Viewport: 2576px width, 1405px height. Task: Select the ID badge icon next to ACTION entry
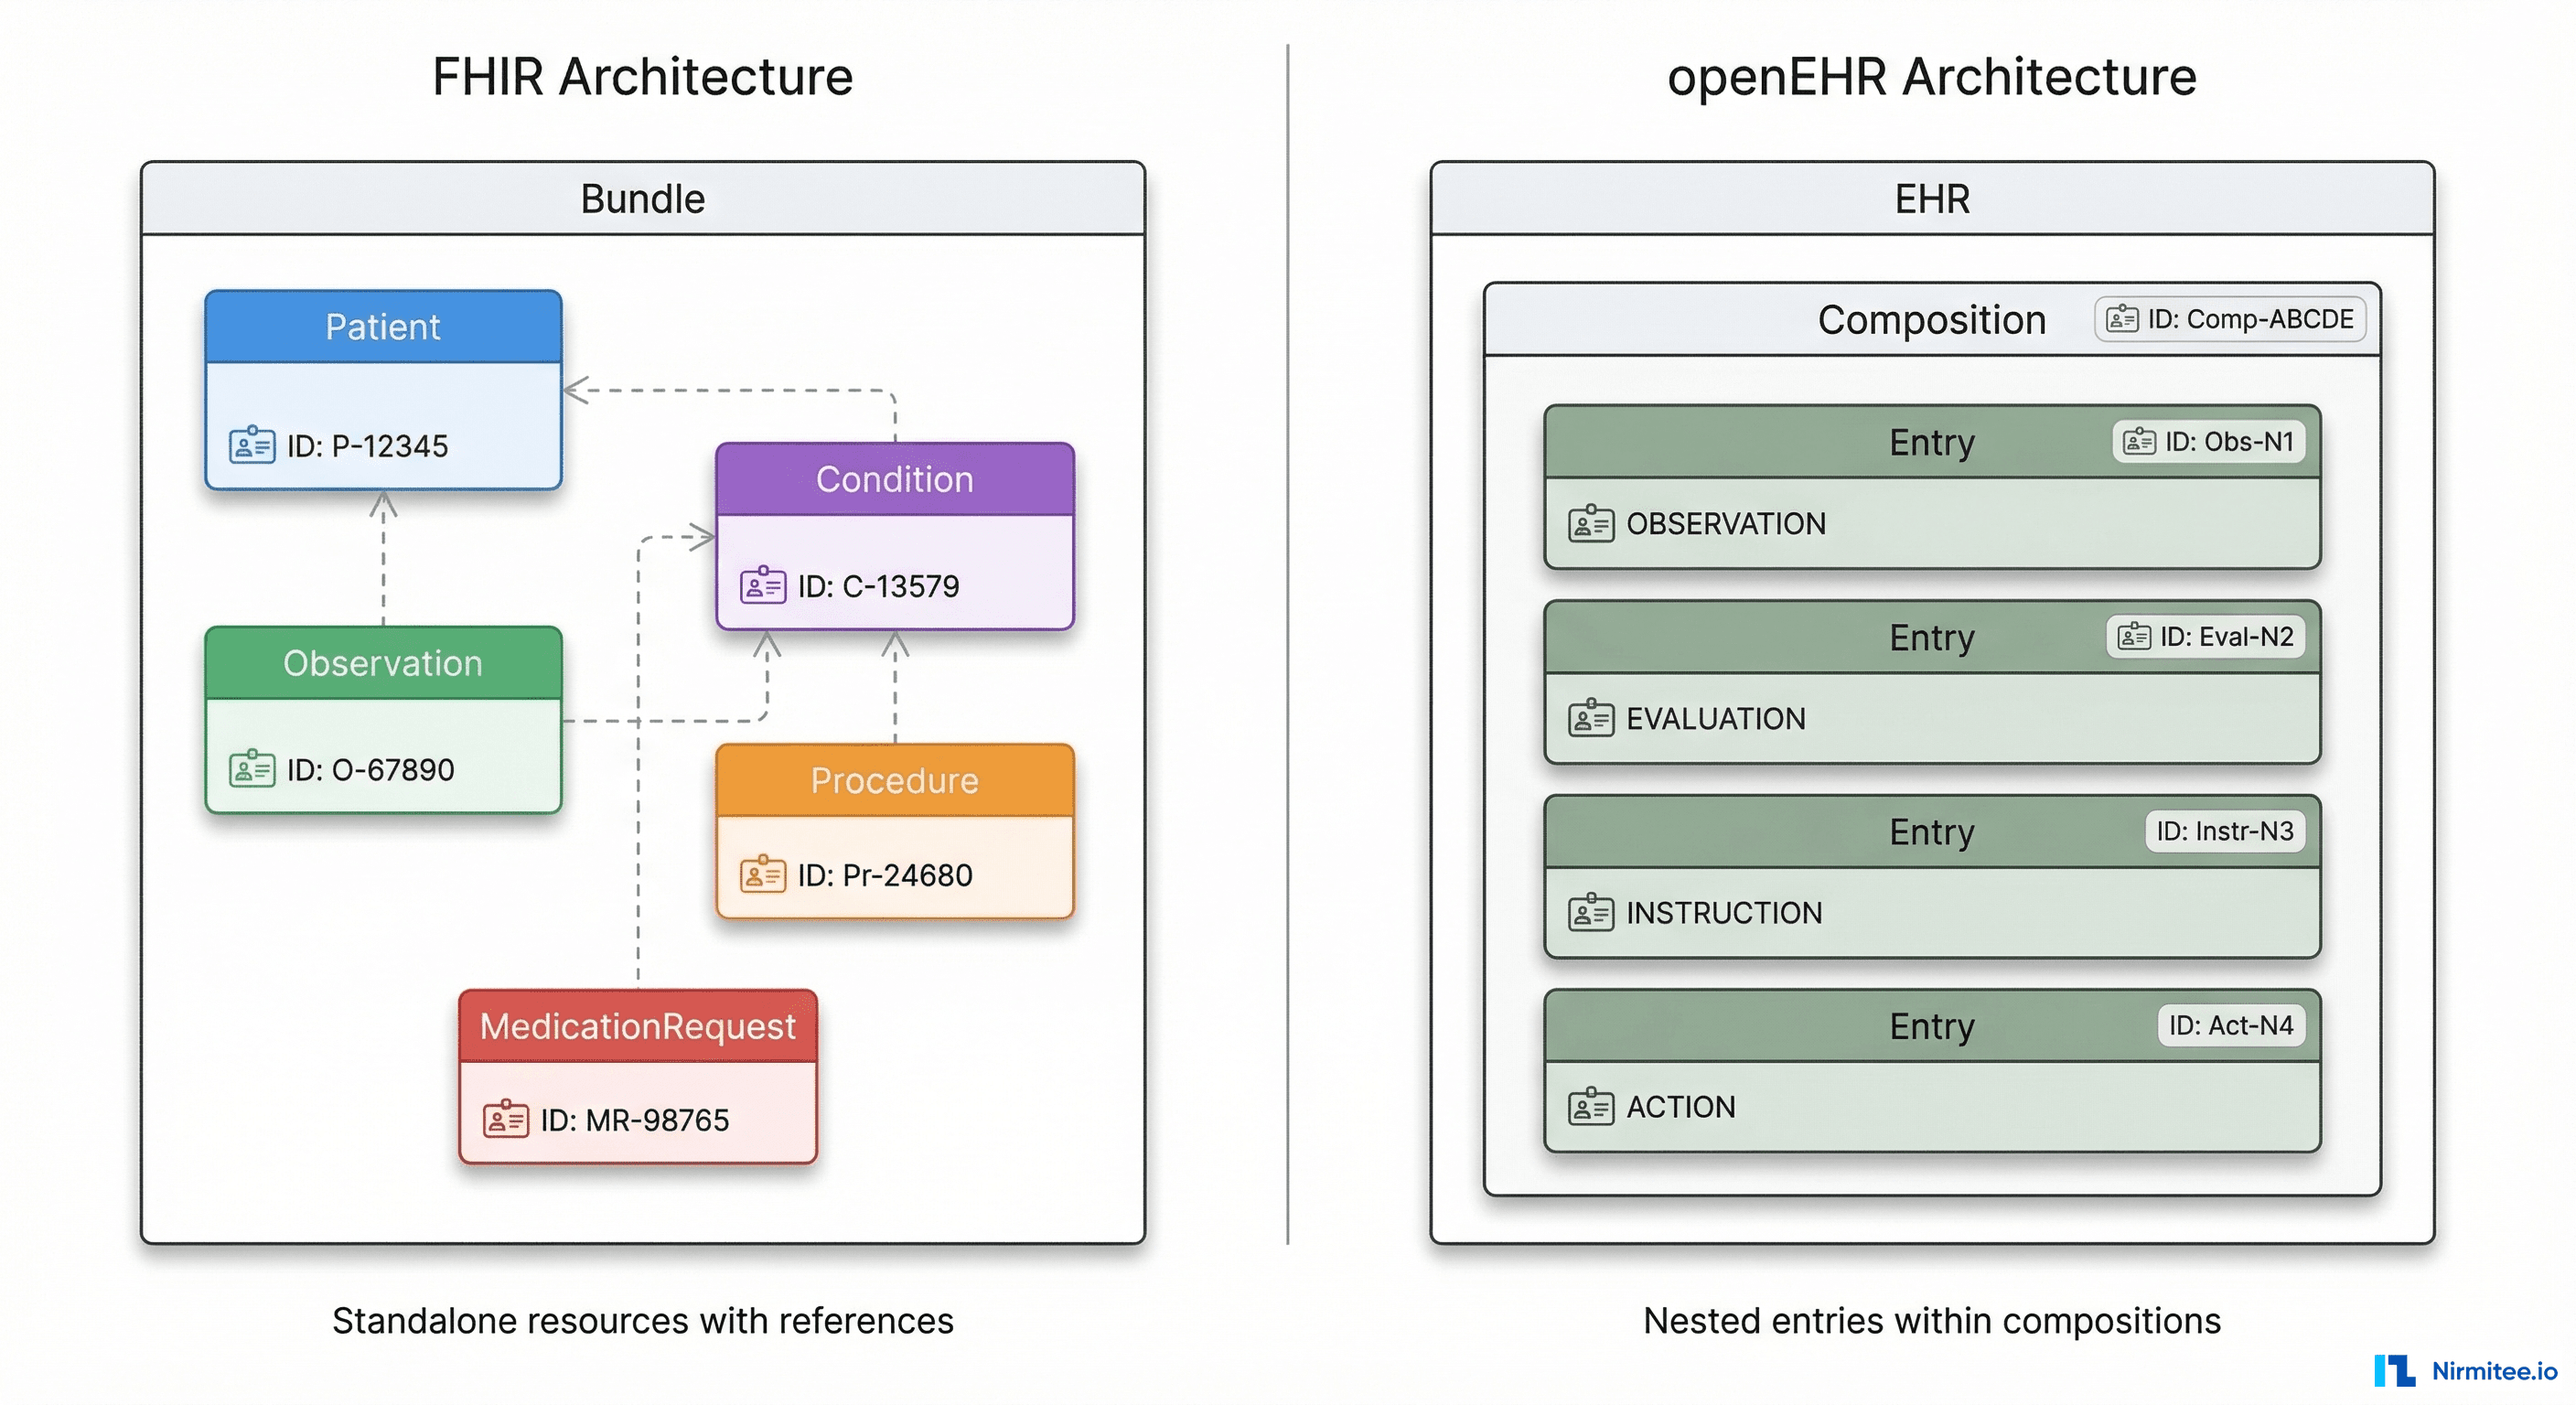[1590, 1107]
